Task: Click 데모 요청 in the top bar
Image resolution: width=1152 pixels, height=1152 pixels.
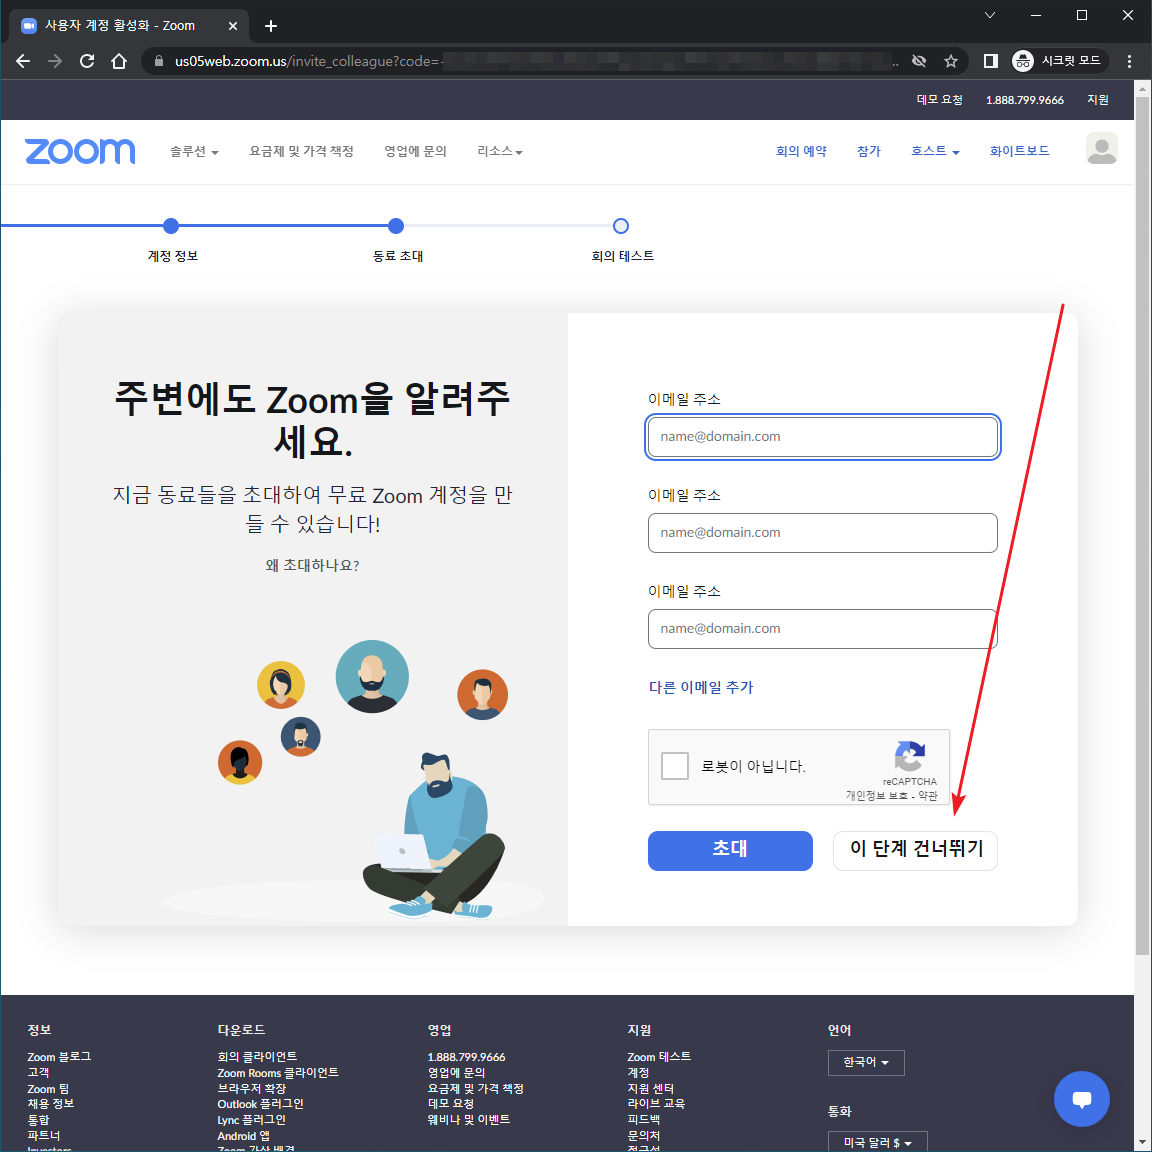Action: click(x=939, y=100)
